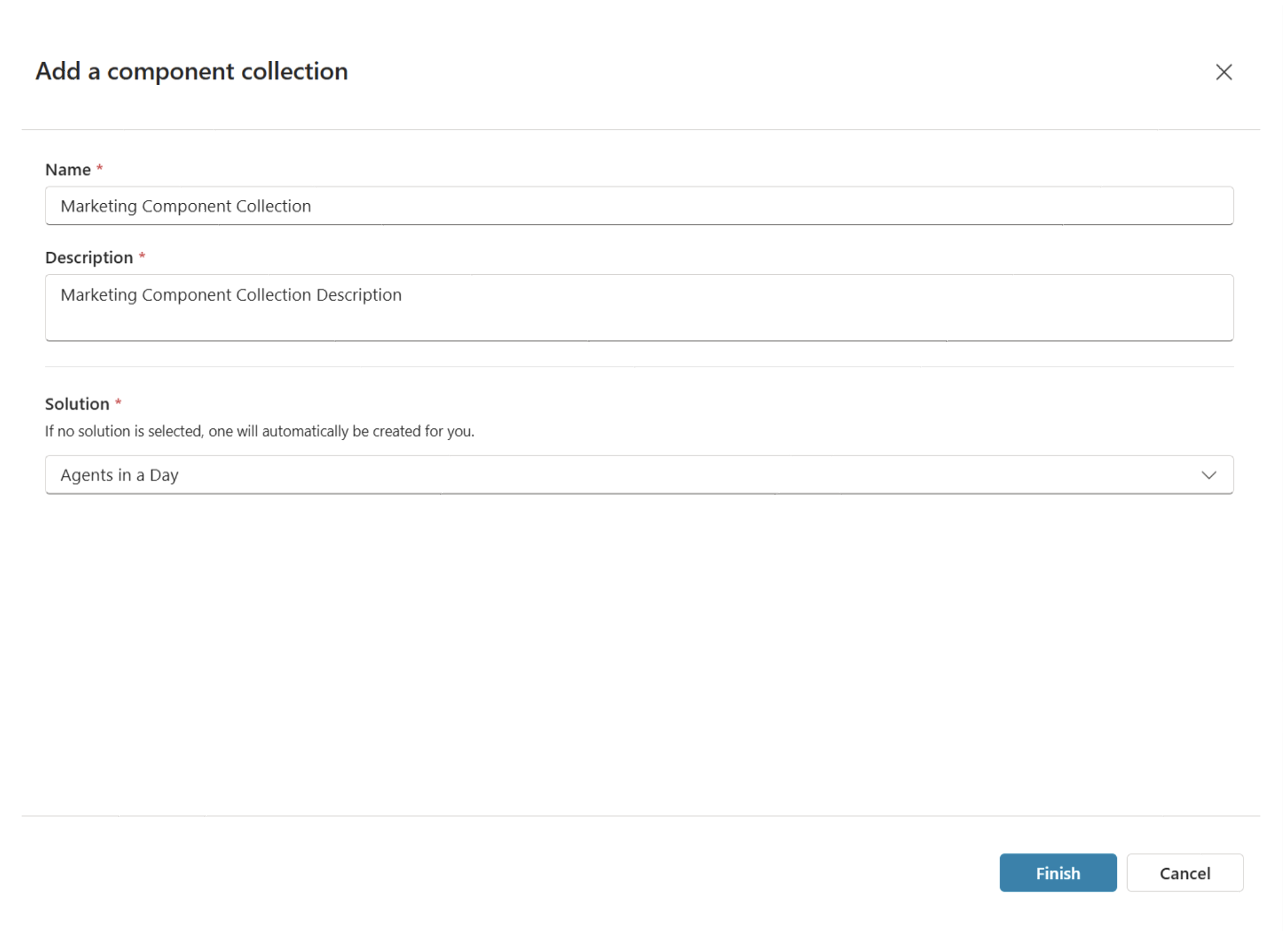Click the Name field label
This screenshot has height=931, width=1283.
68,170
